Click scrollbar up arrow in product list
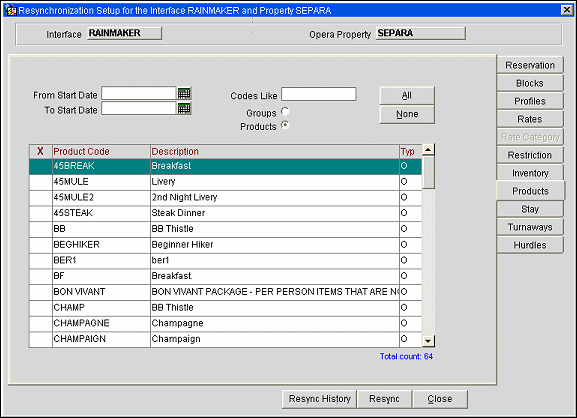Screen dimensions: 577x418 (428, 149)
